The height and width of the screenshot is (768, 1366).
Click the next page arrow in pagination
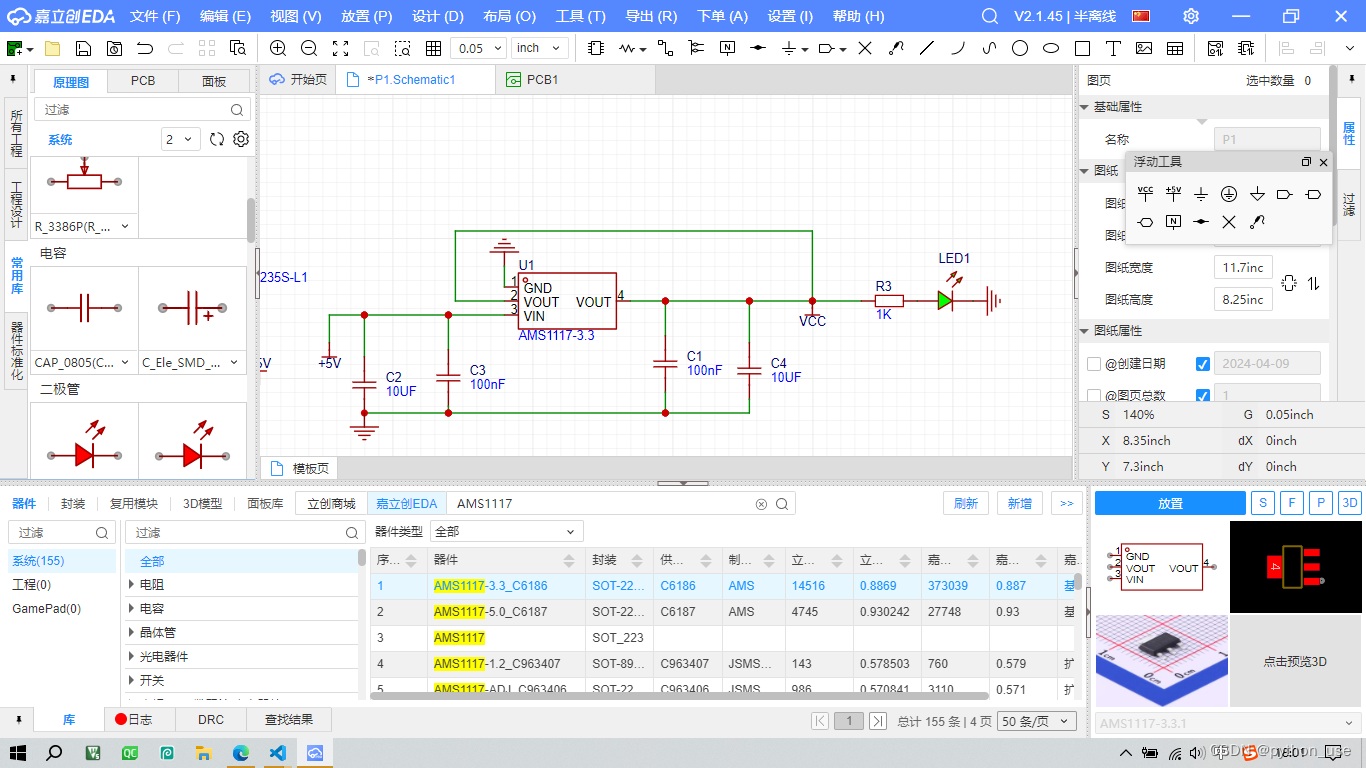tap(877, 721)
